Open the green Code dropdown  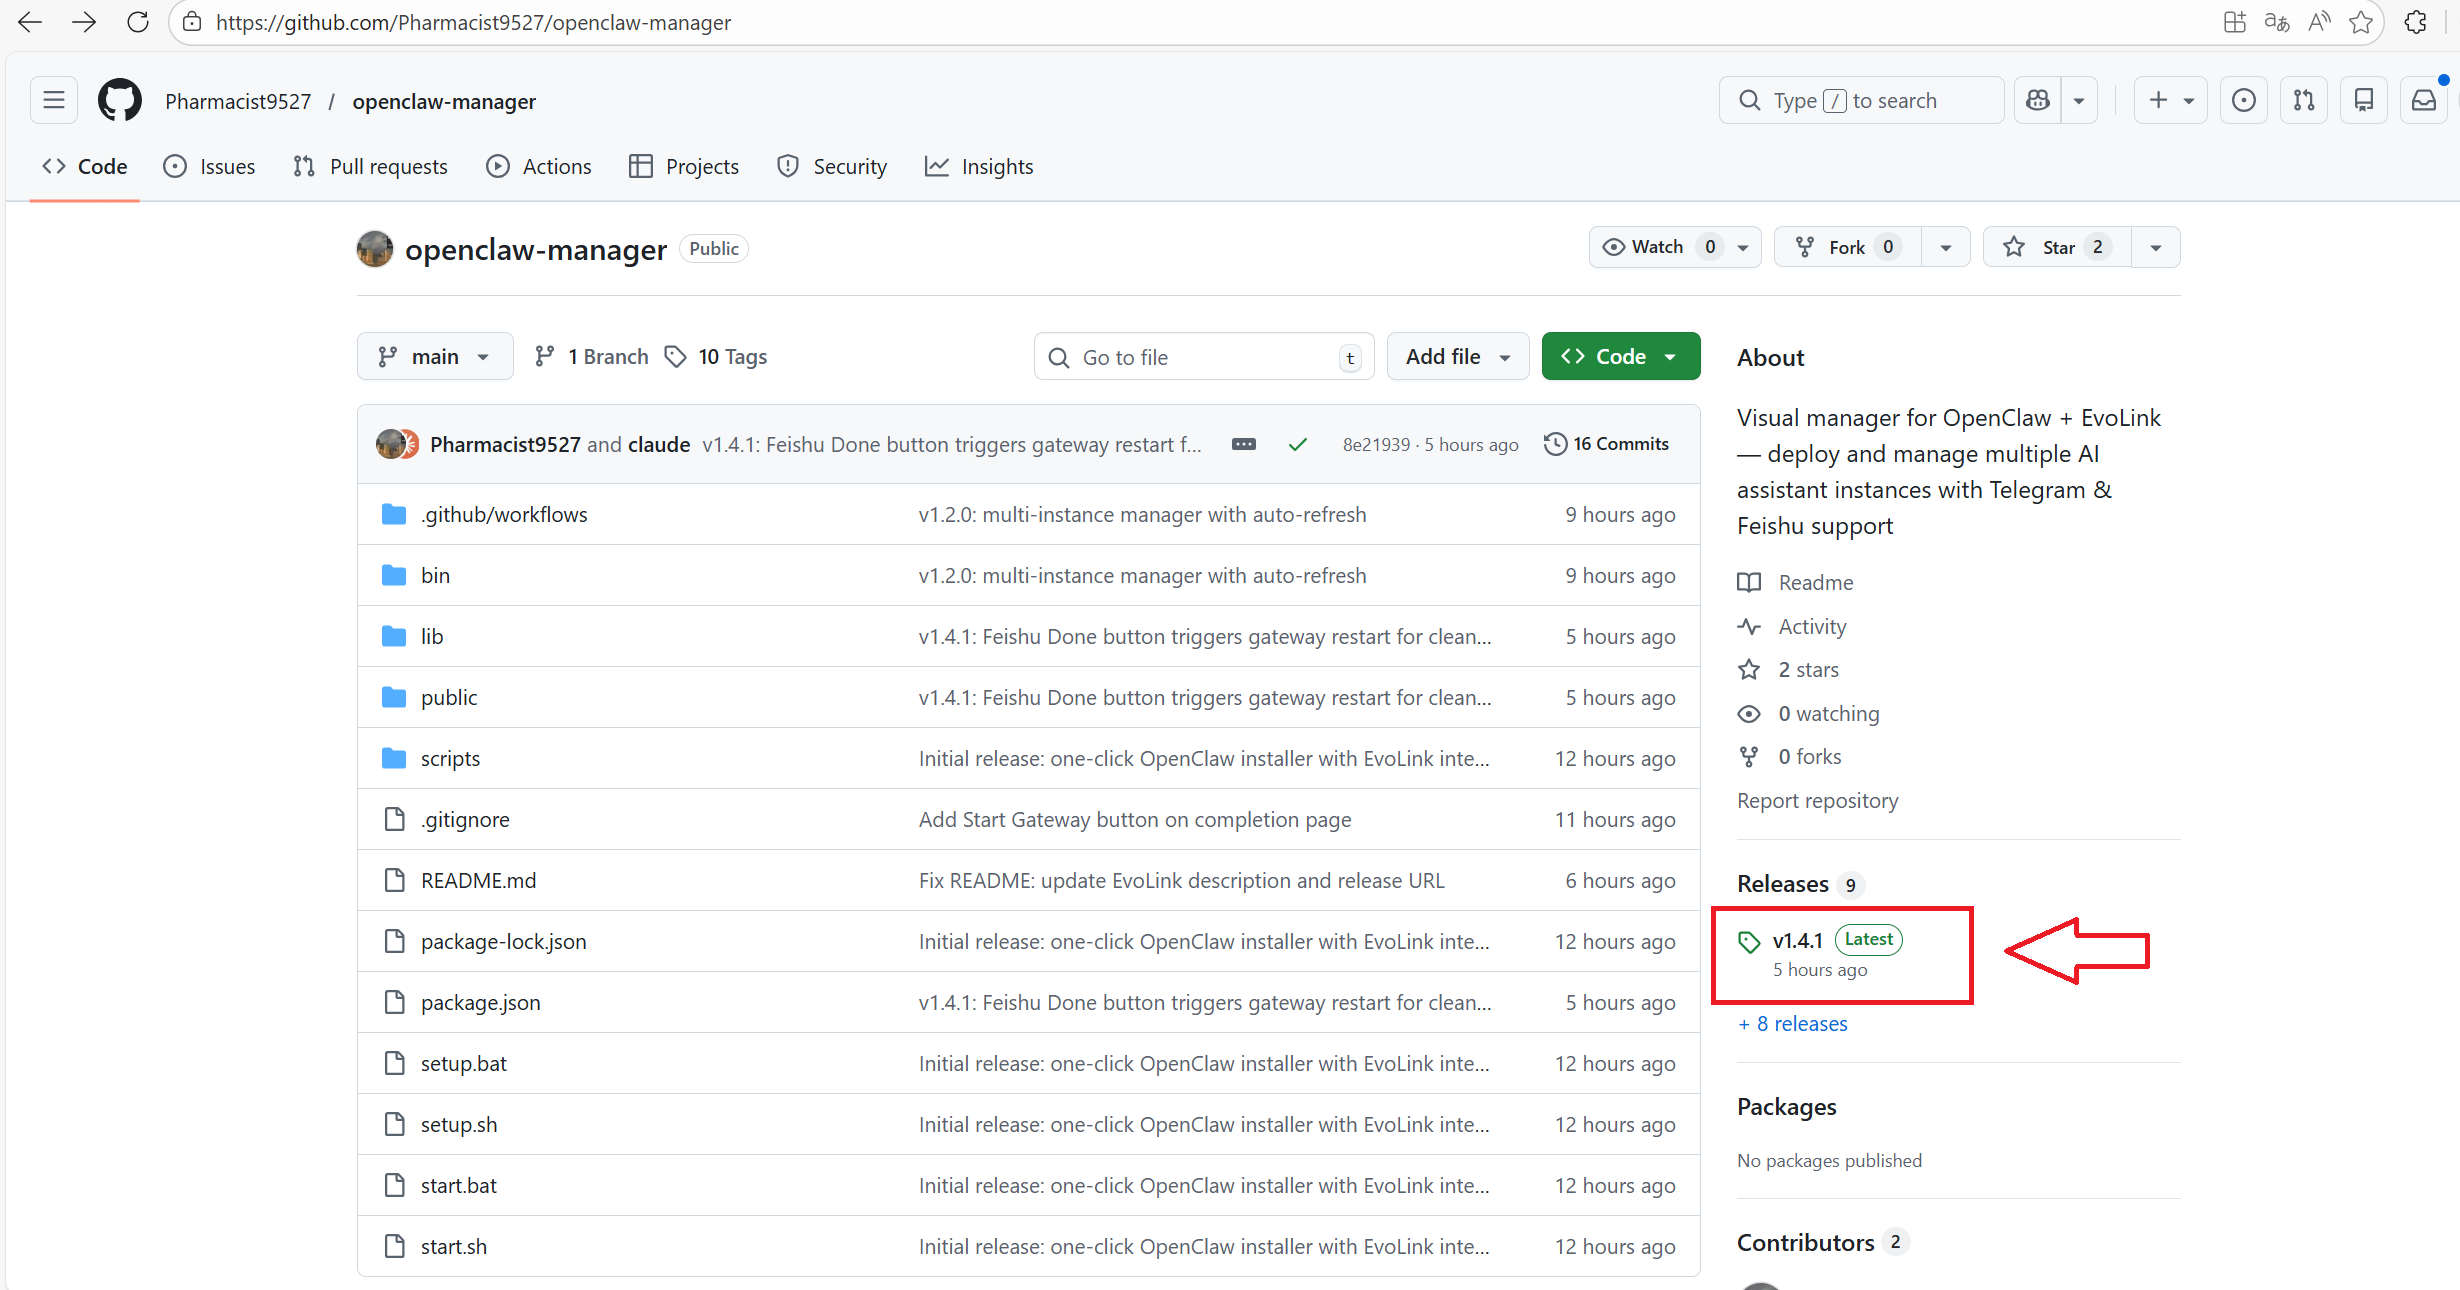1620,356
